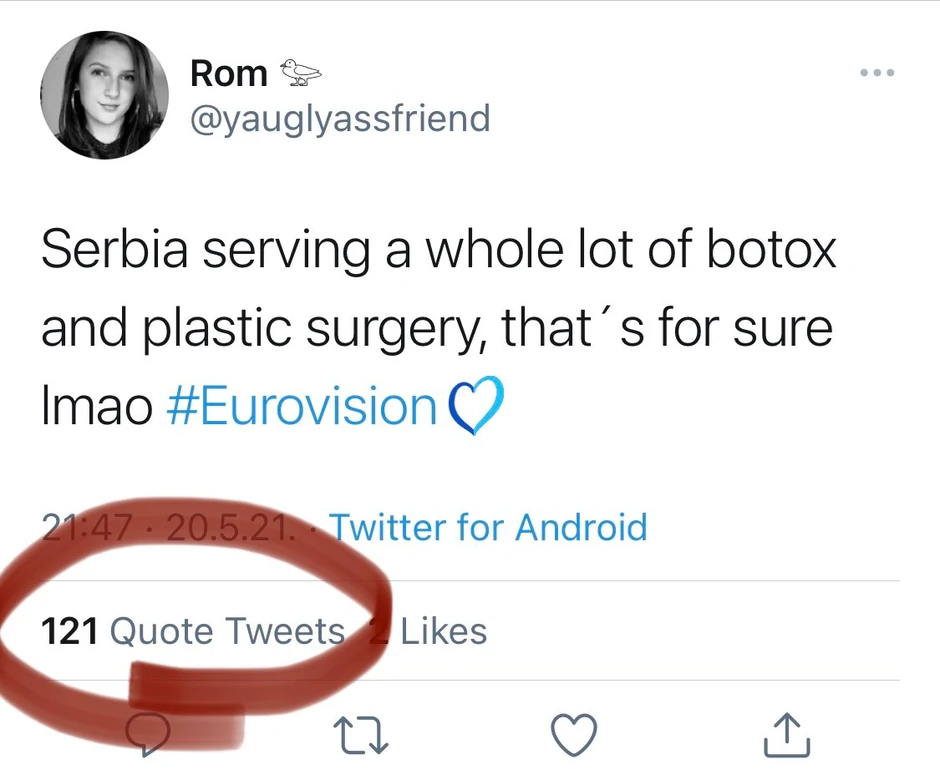Viewport: 940px width, 780px height.
Task: Click the word "lmao" in the tweet
Action: coord(96,407)
